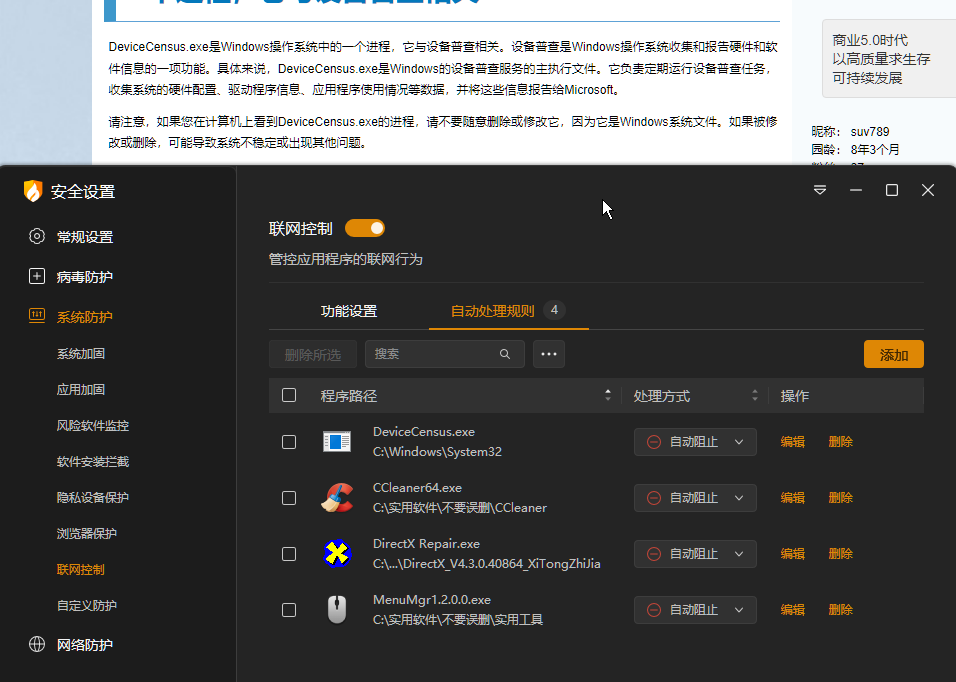Open the 自动阻止 dropdown for DeviceCensus.exe
Image resolution: width=956 pixels, height=682 pixels.
tap(694, 441)
